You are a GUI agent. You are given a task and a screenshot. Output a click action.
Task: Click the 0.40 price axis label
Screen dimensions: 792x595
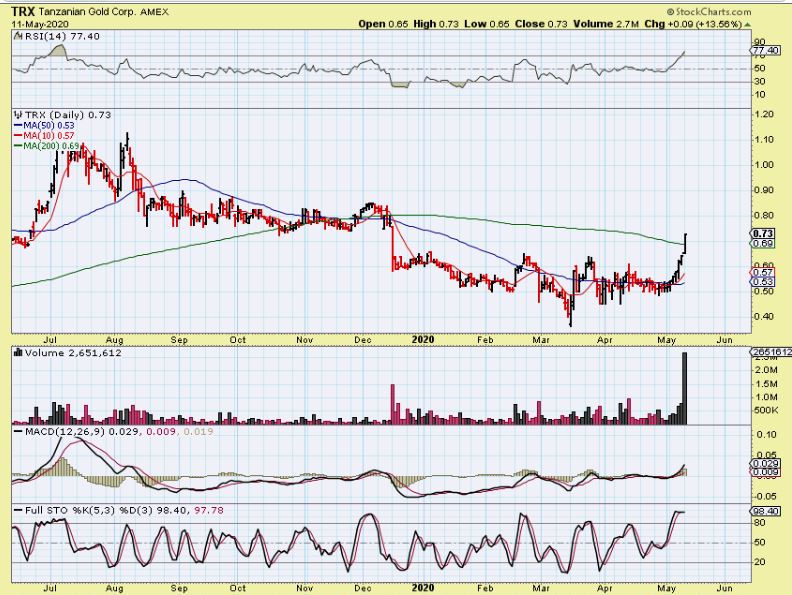pos(763,316)
